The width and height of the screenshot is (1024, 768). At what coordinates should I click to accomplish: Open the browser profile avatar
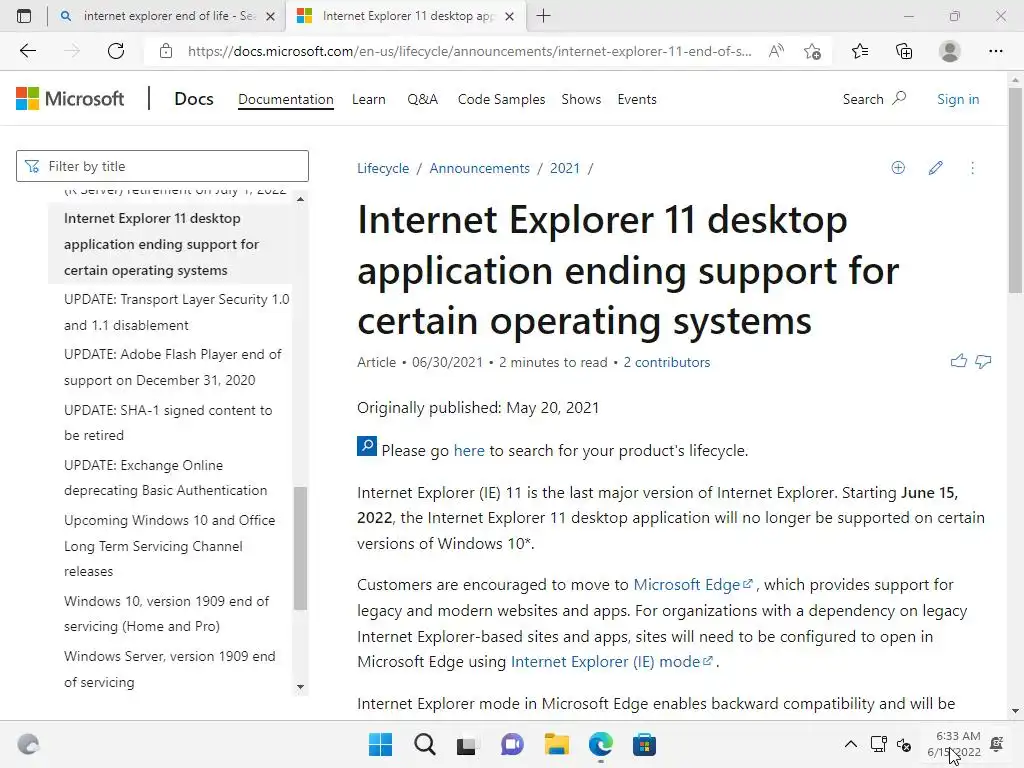(950, 51)
